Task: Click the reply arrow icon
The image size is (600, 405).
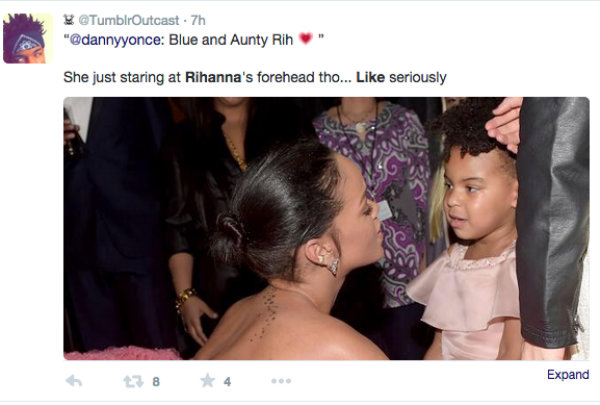Action: click(x=73, y=381)
